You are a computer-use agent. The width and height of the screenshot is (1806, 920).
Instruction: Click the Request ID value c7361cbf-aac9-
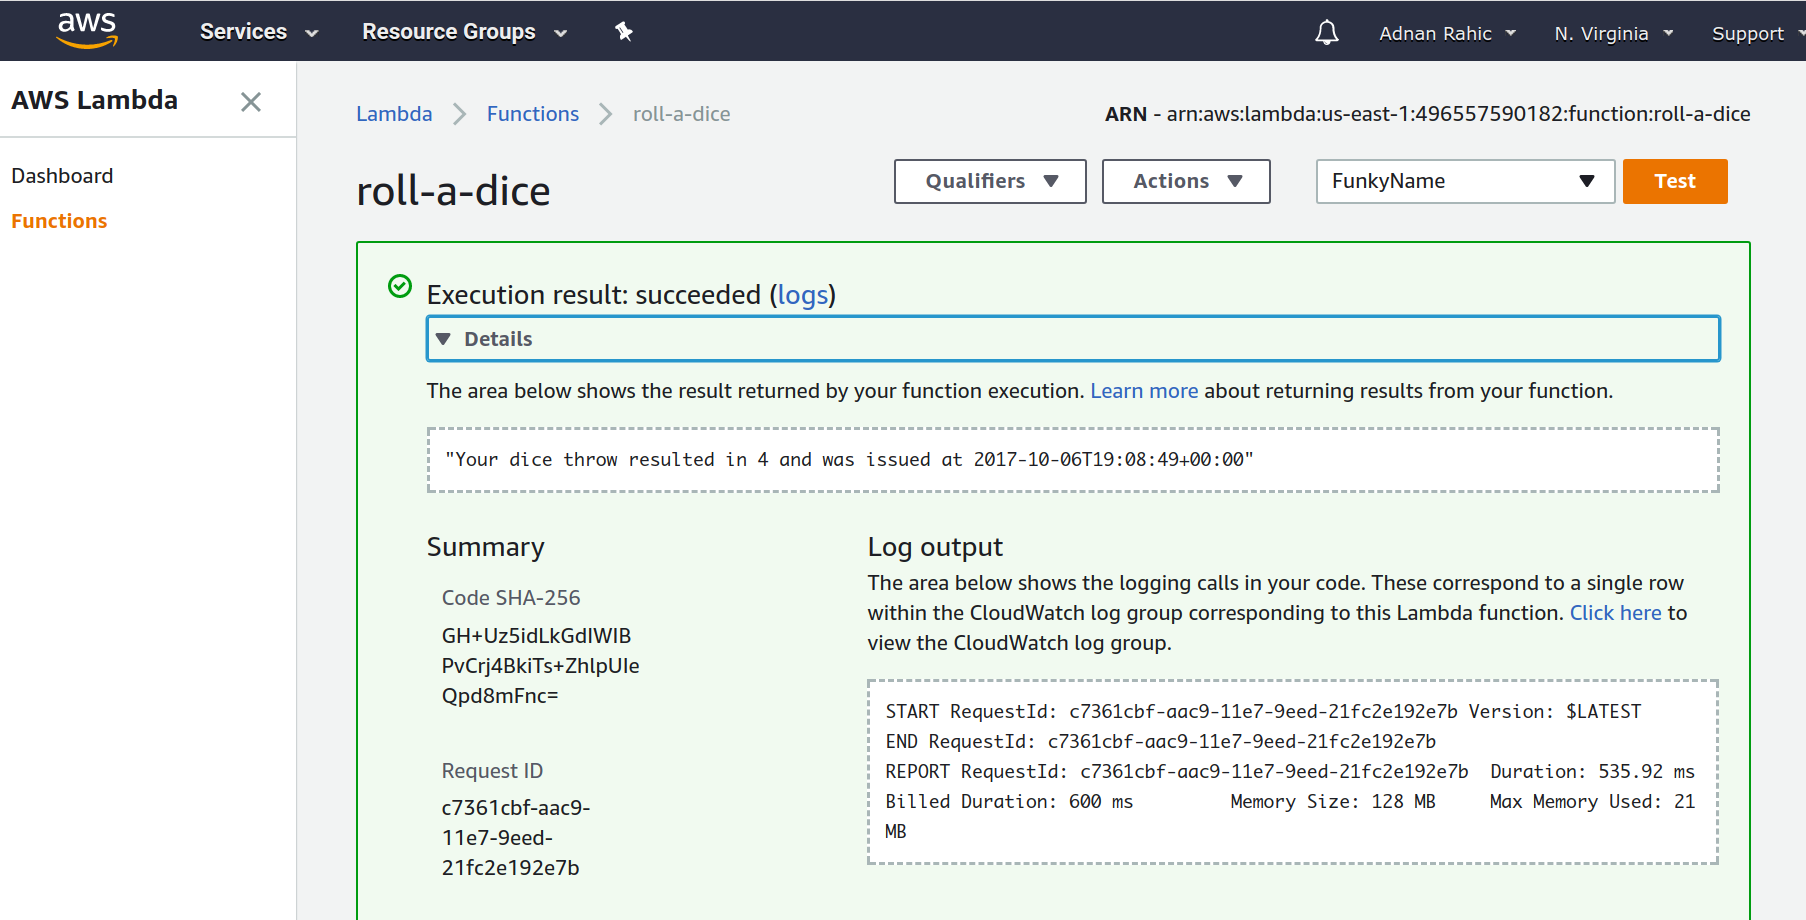(x=516, y=838)
